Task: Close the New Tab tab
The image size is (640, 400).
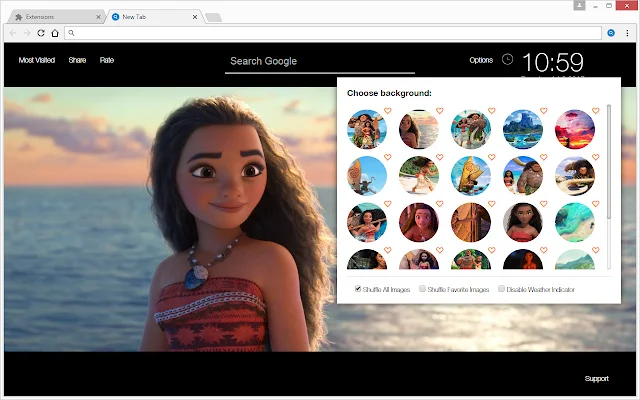Action: pyautogui.click(x=195, y=17)
